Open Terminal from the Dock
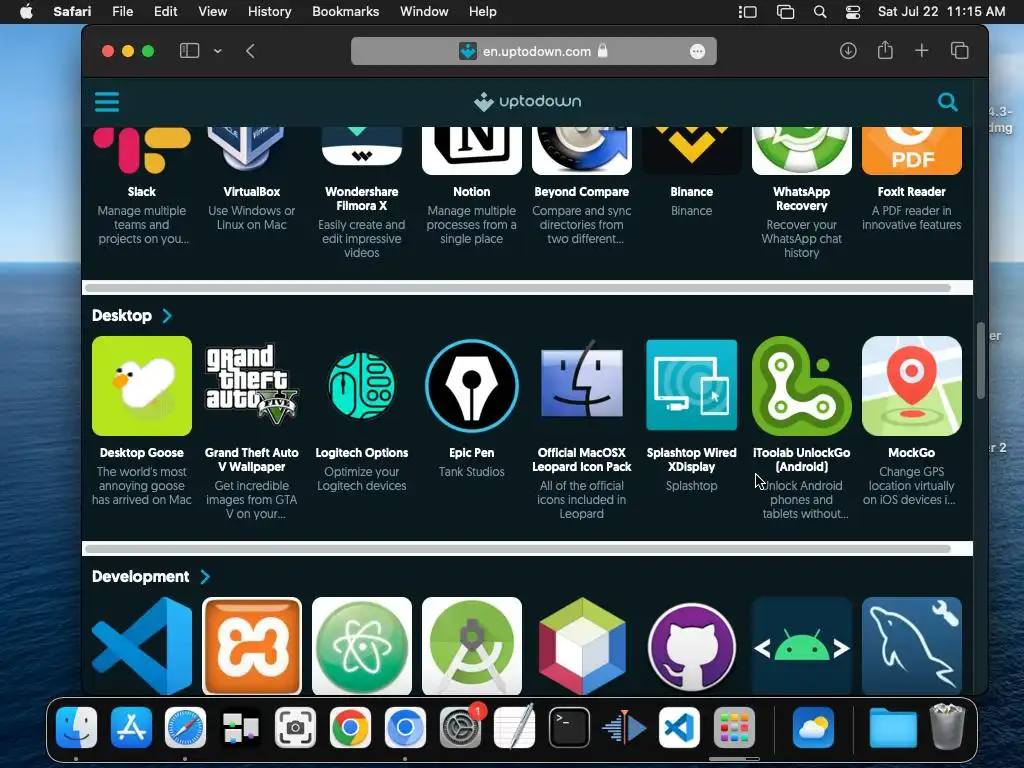 [569, 728]
